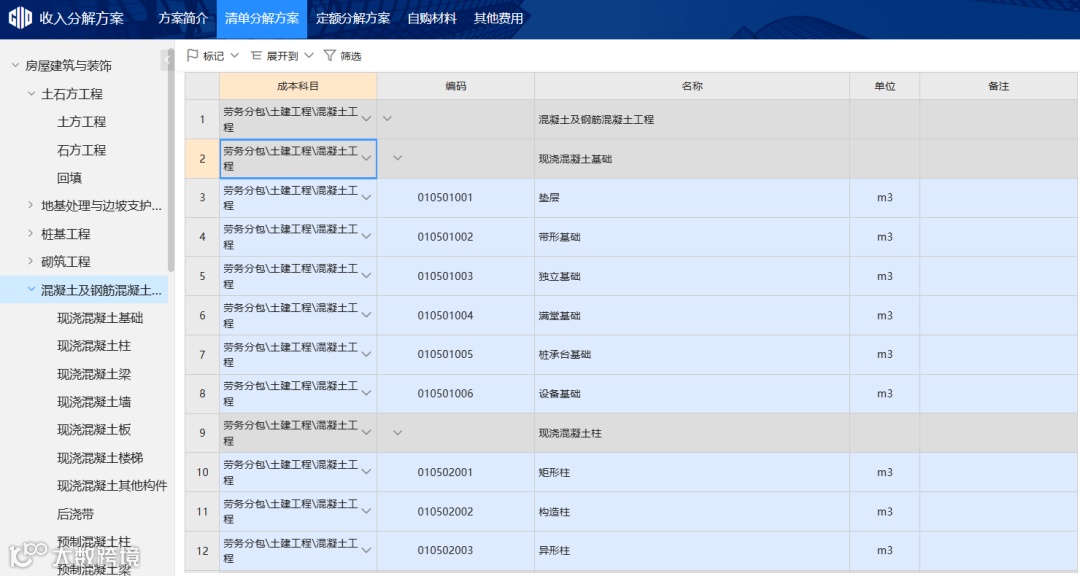The image size is (1080, 576).
Task: Open 成本科目 dropdown in row 1
Action: click(366, 119)
